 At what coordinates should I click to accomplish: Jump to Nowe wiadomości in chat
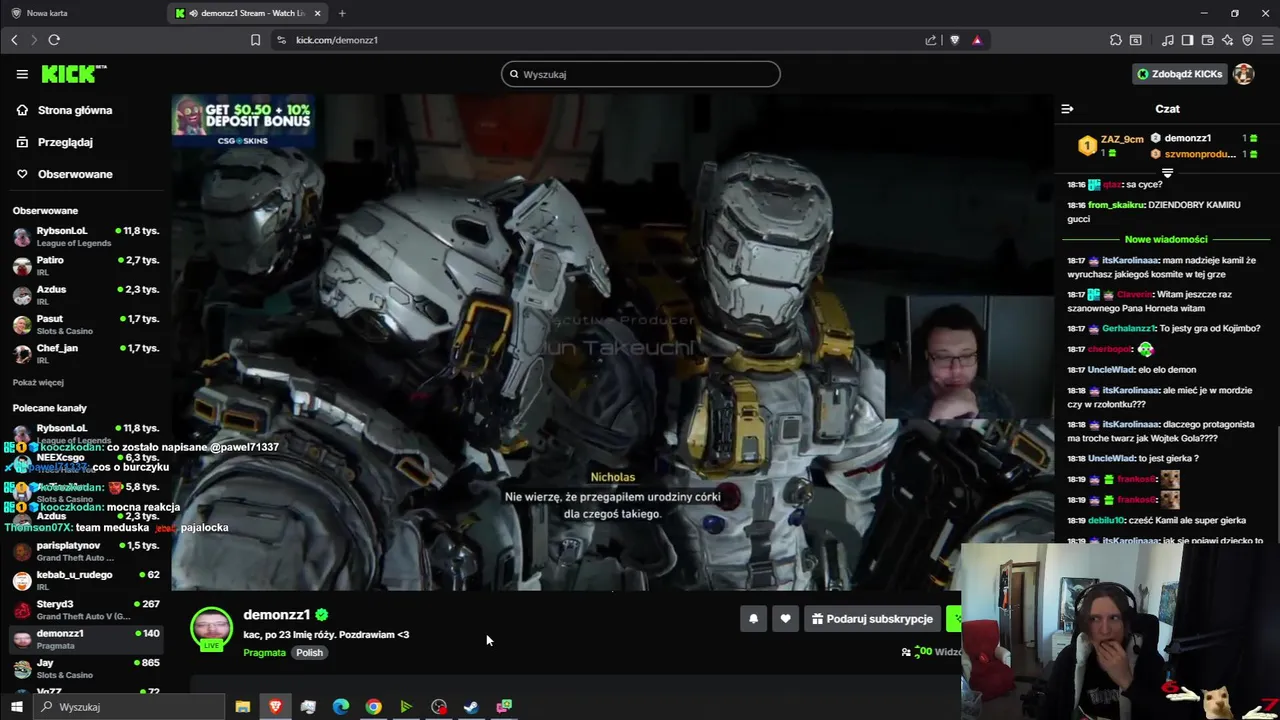click(x=1166, y=239)
